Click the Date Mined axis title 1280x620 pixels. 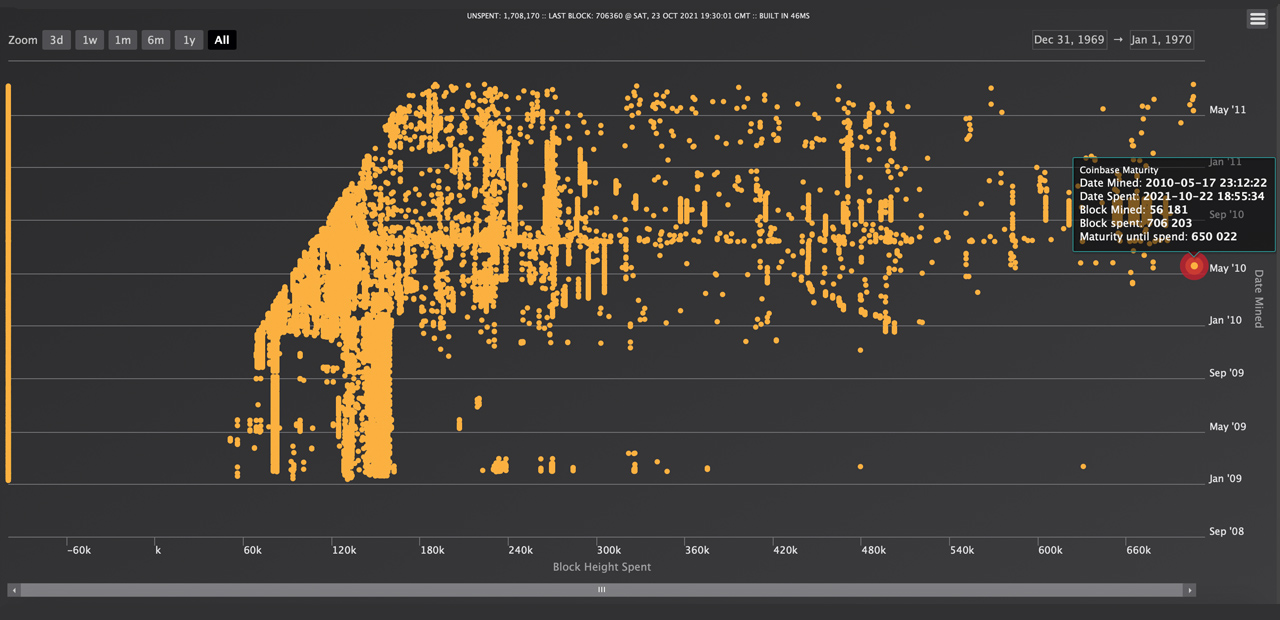[x=1259, y=299]
